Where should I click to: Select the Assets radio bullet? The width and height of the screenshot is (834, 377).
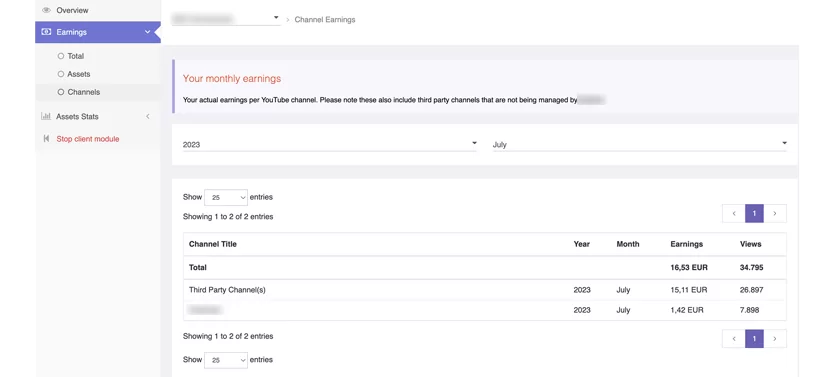[61, 74]
